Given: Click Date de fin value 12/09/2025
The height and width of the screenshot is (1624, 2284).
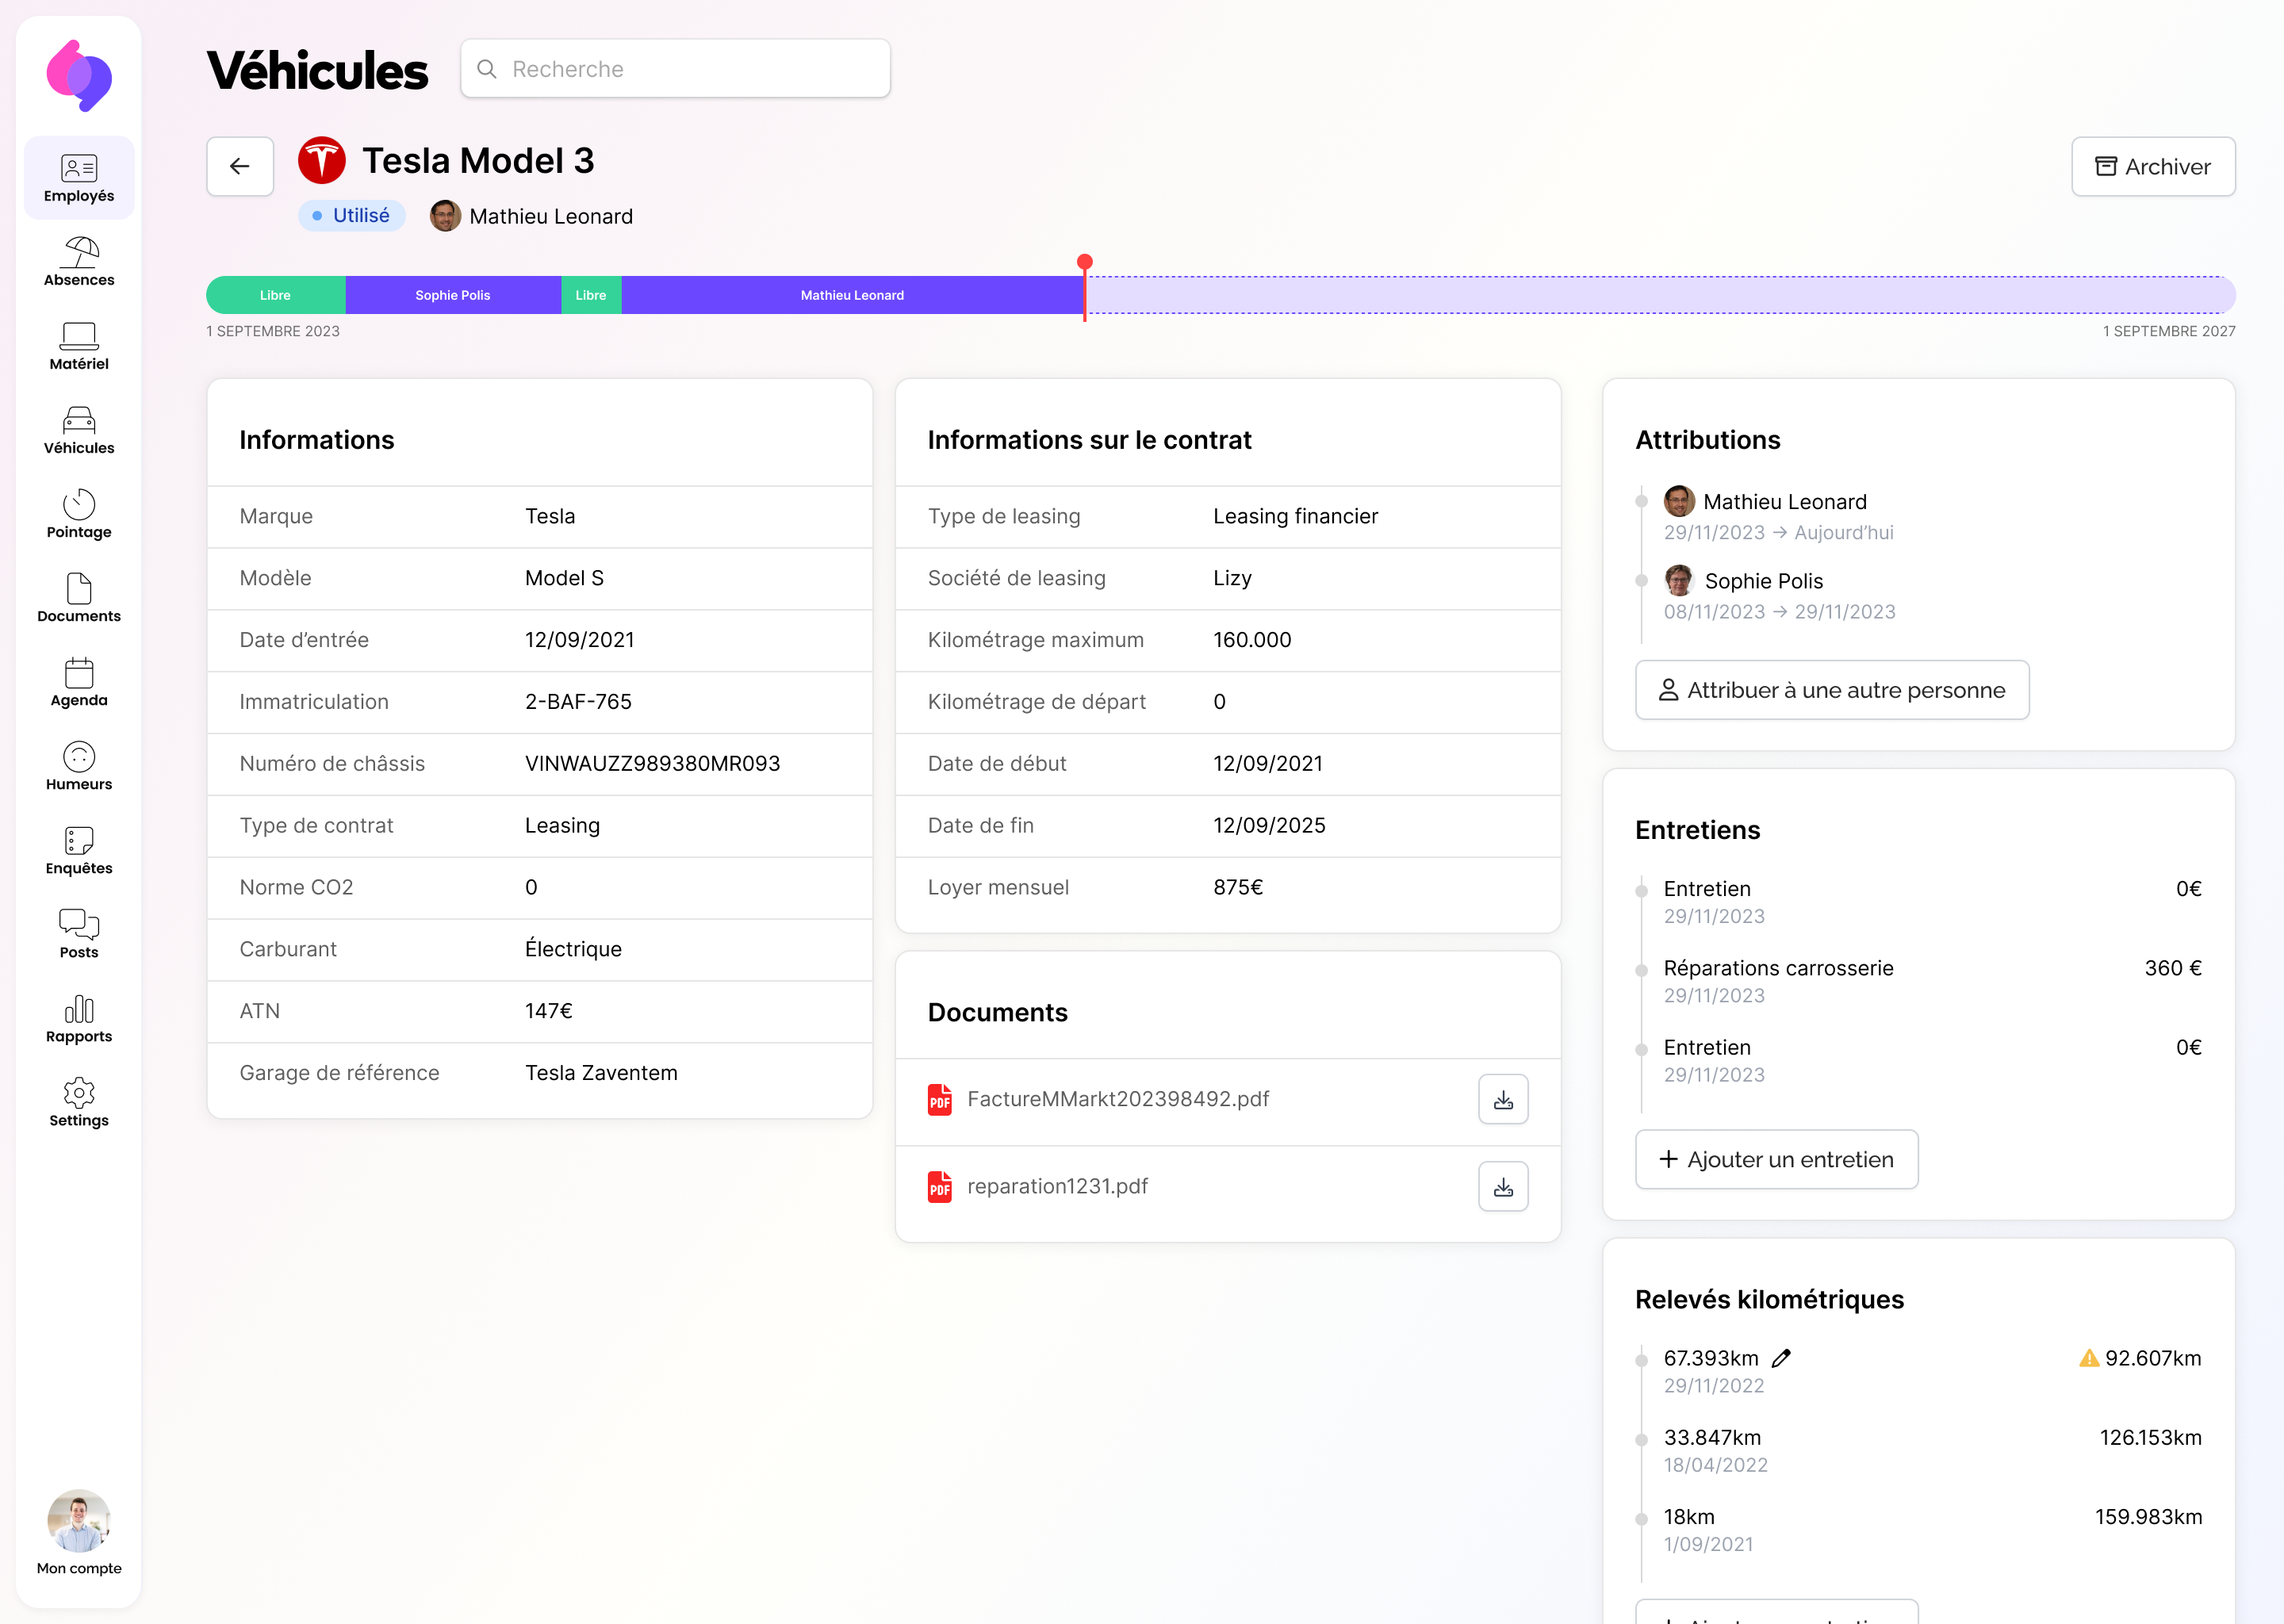Looking at the screenshot, I should click(1269, 826).
